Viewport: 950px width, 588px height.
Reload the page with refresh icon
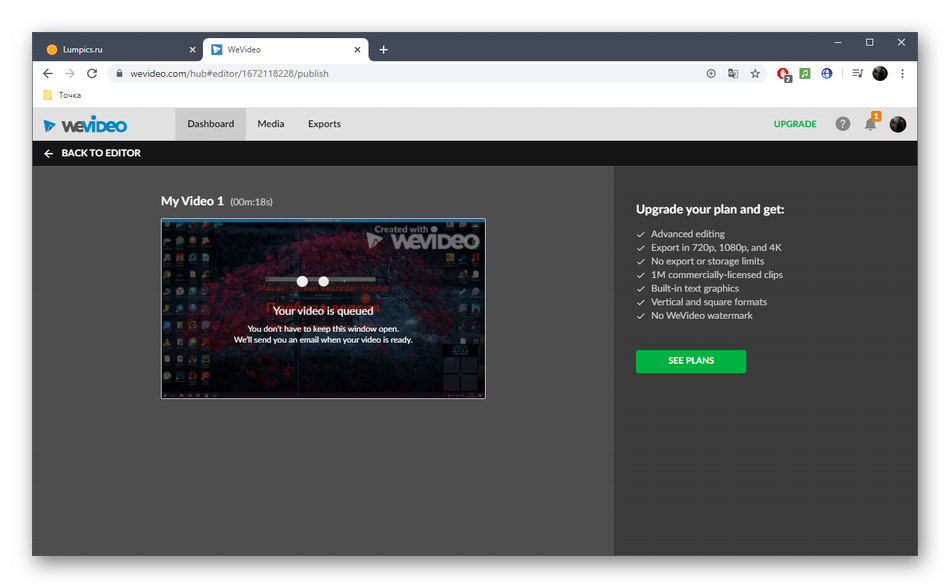(92, 73)
